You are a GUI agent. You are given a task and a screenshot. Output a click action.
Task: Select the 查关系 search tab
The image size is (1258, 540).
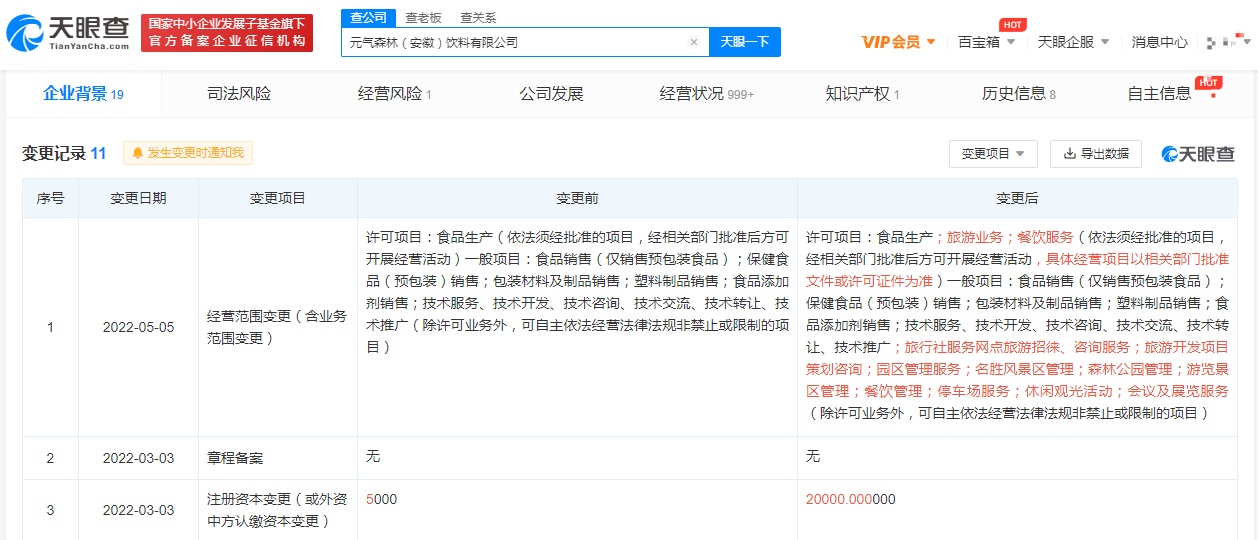(x=477, y=18)
